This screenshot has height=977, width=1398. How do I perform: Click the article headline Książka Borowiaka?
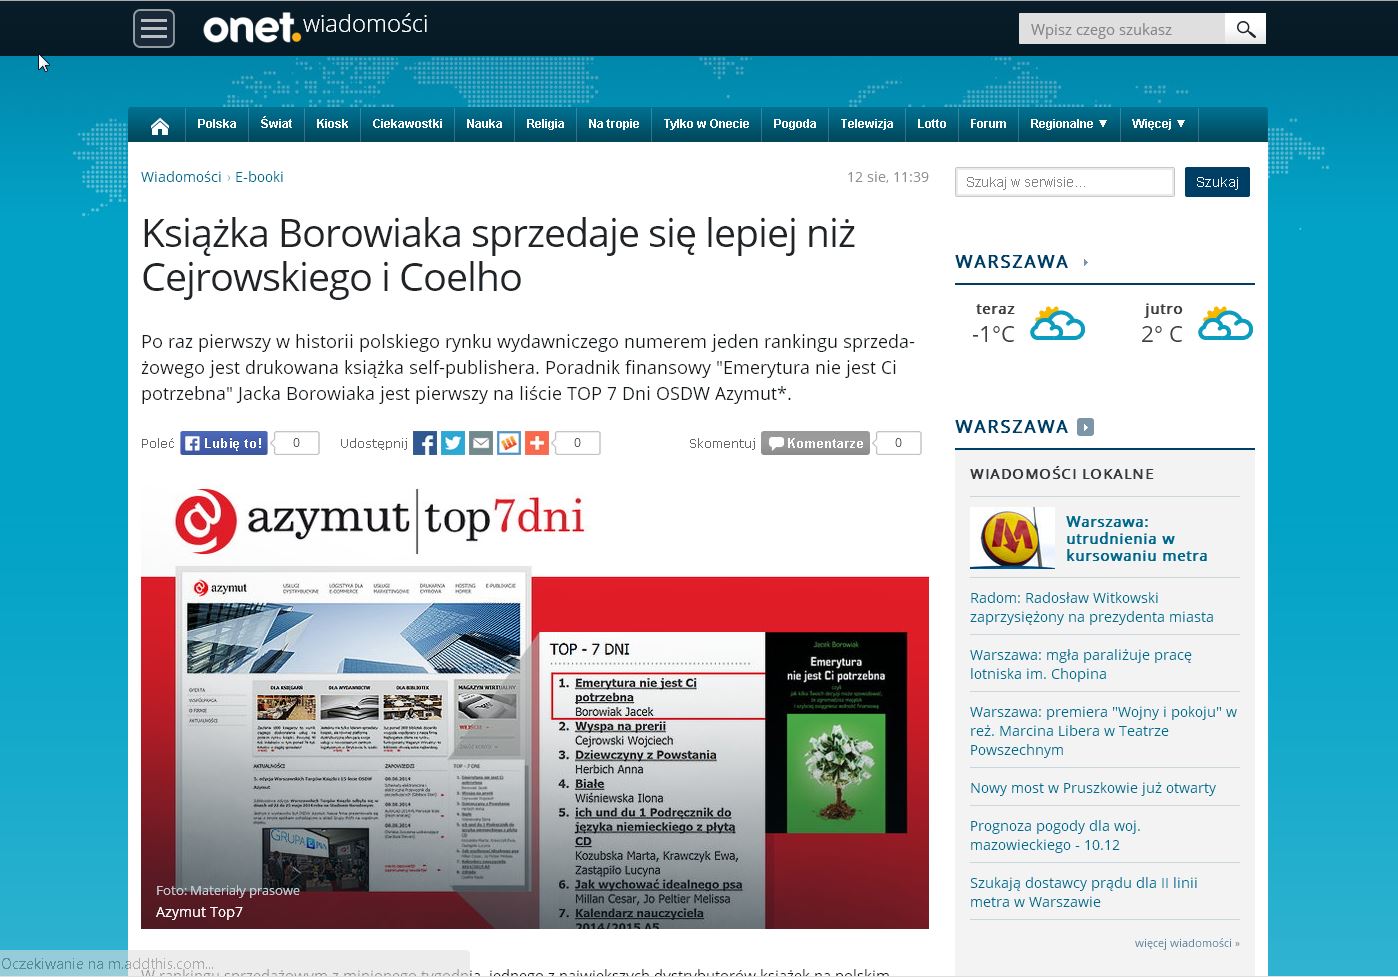[498, 255]
